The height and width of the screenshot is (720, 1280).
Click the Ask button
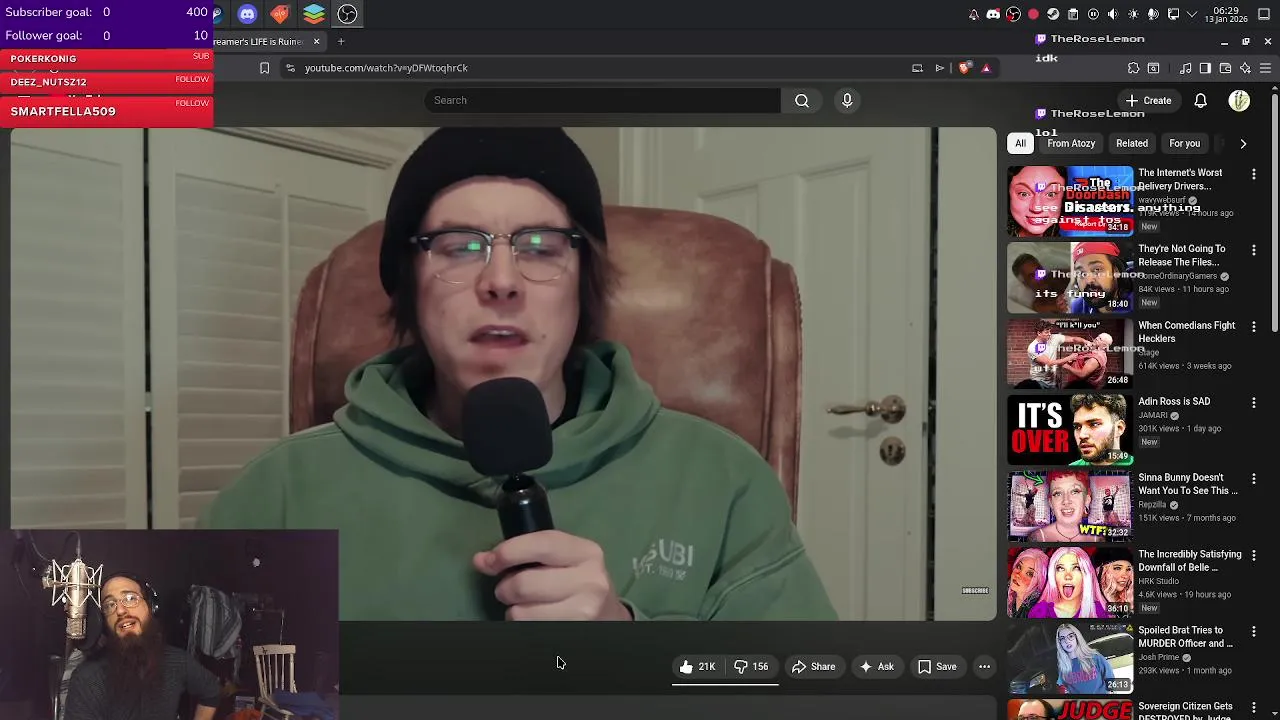click(x=876, y=666)
